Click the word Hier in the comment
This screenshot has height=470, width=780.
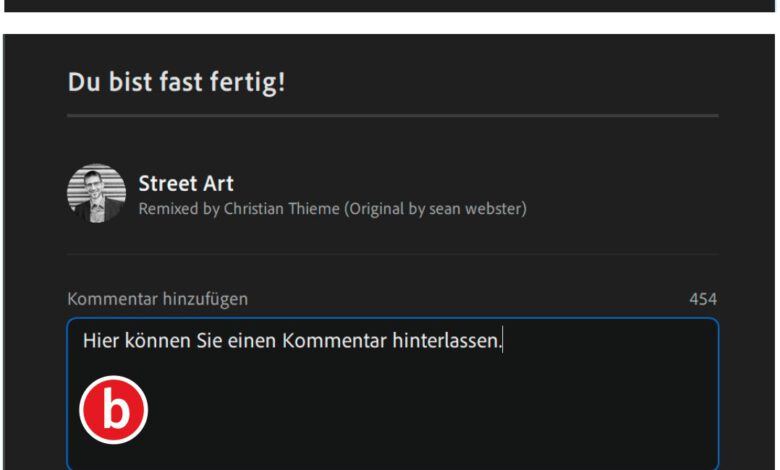click(x=101, y=341)
